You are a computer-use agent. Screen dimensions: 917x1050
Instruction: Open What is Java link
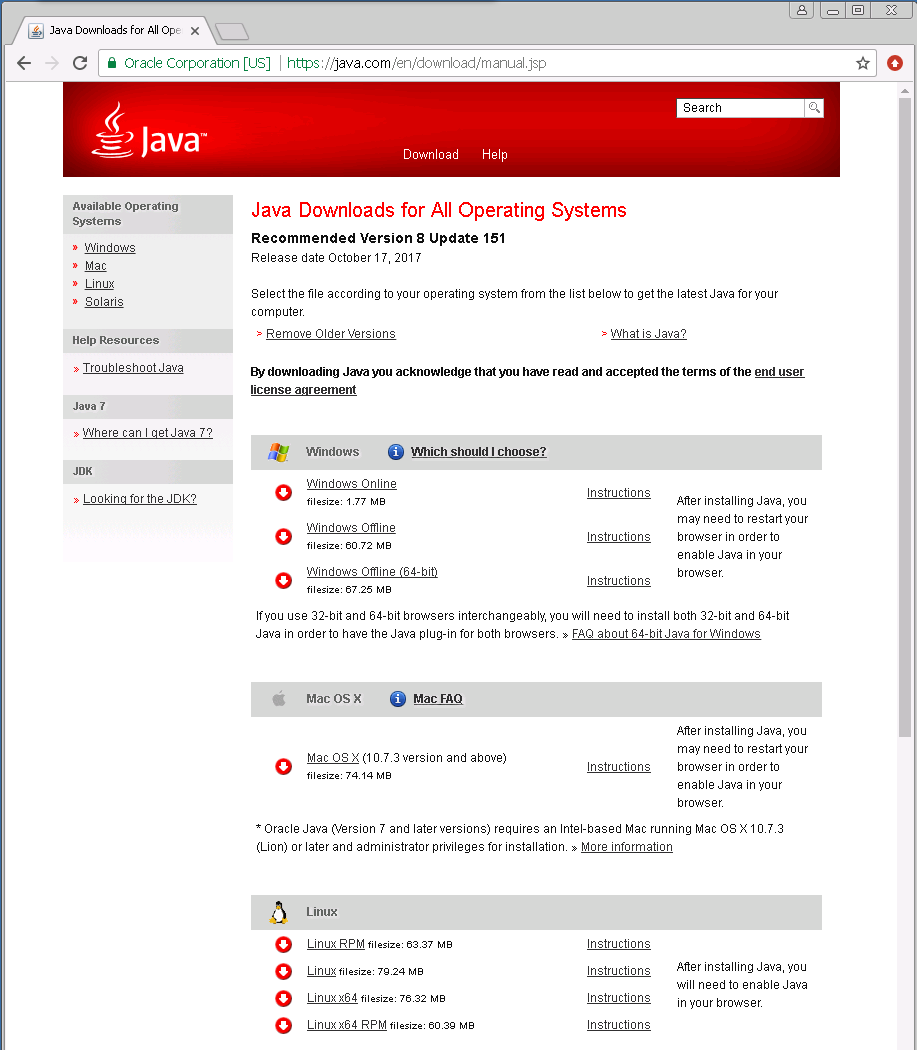(648, 333)
